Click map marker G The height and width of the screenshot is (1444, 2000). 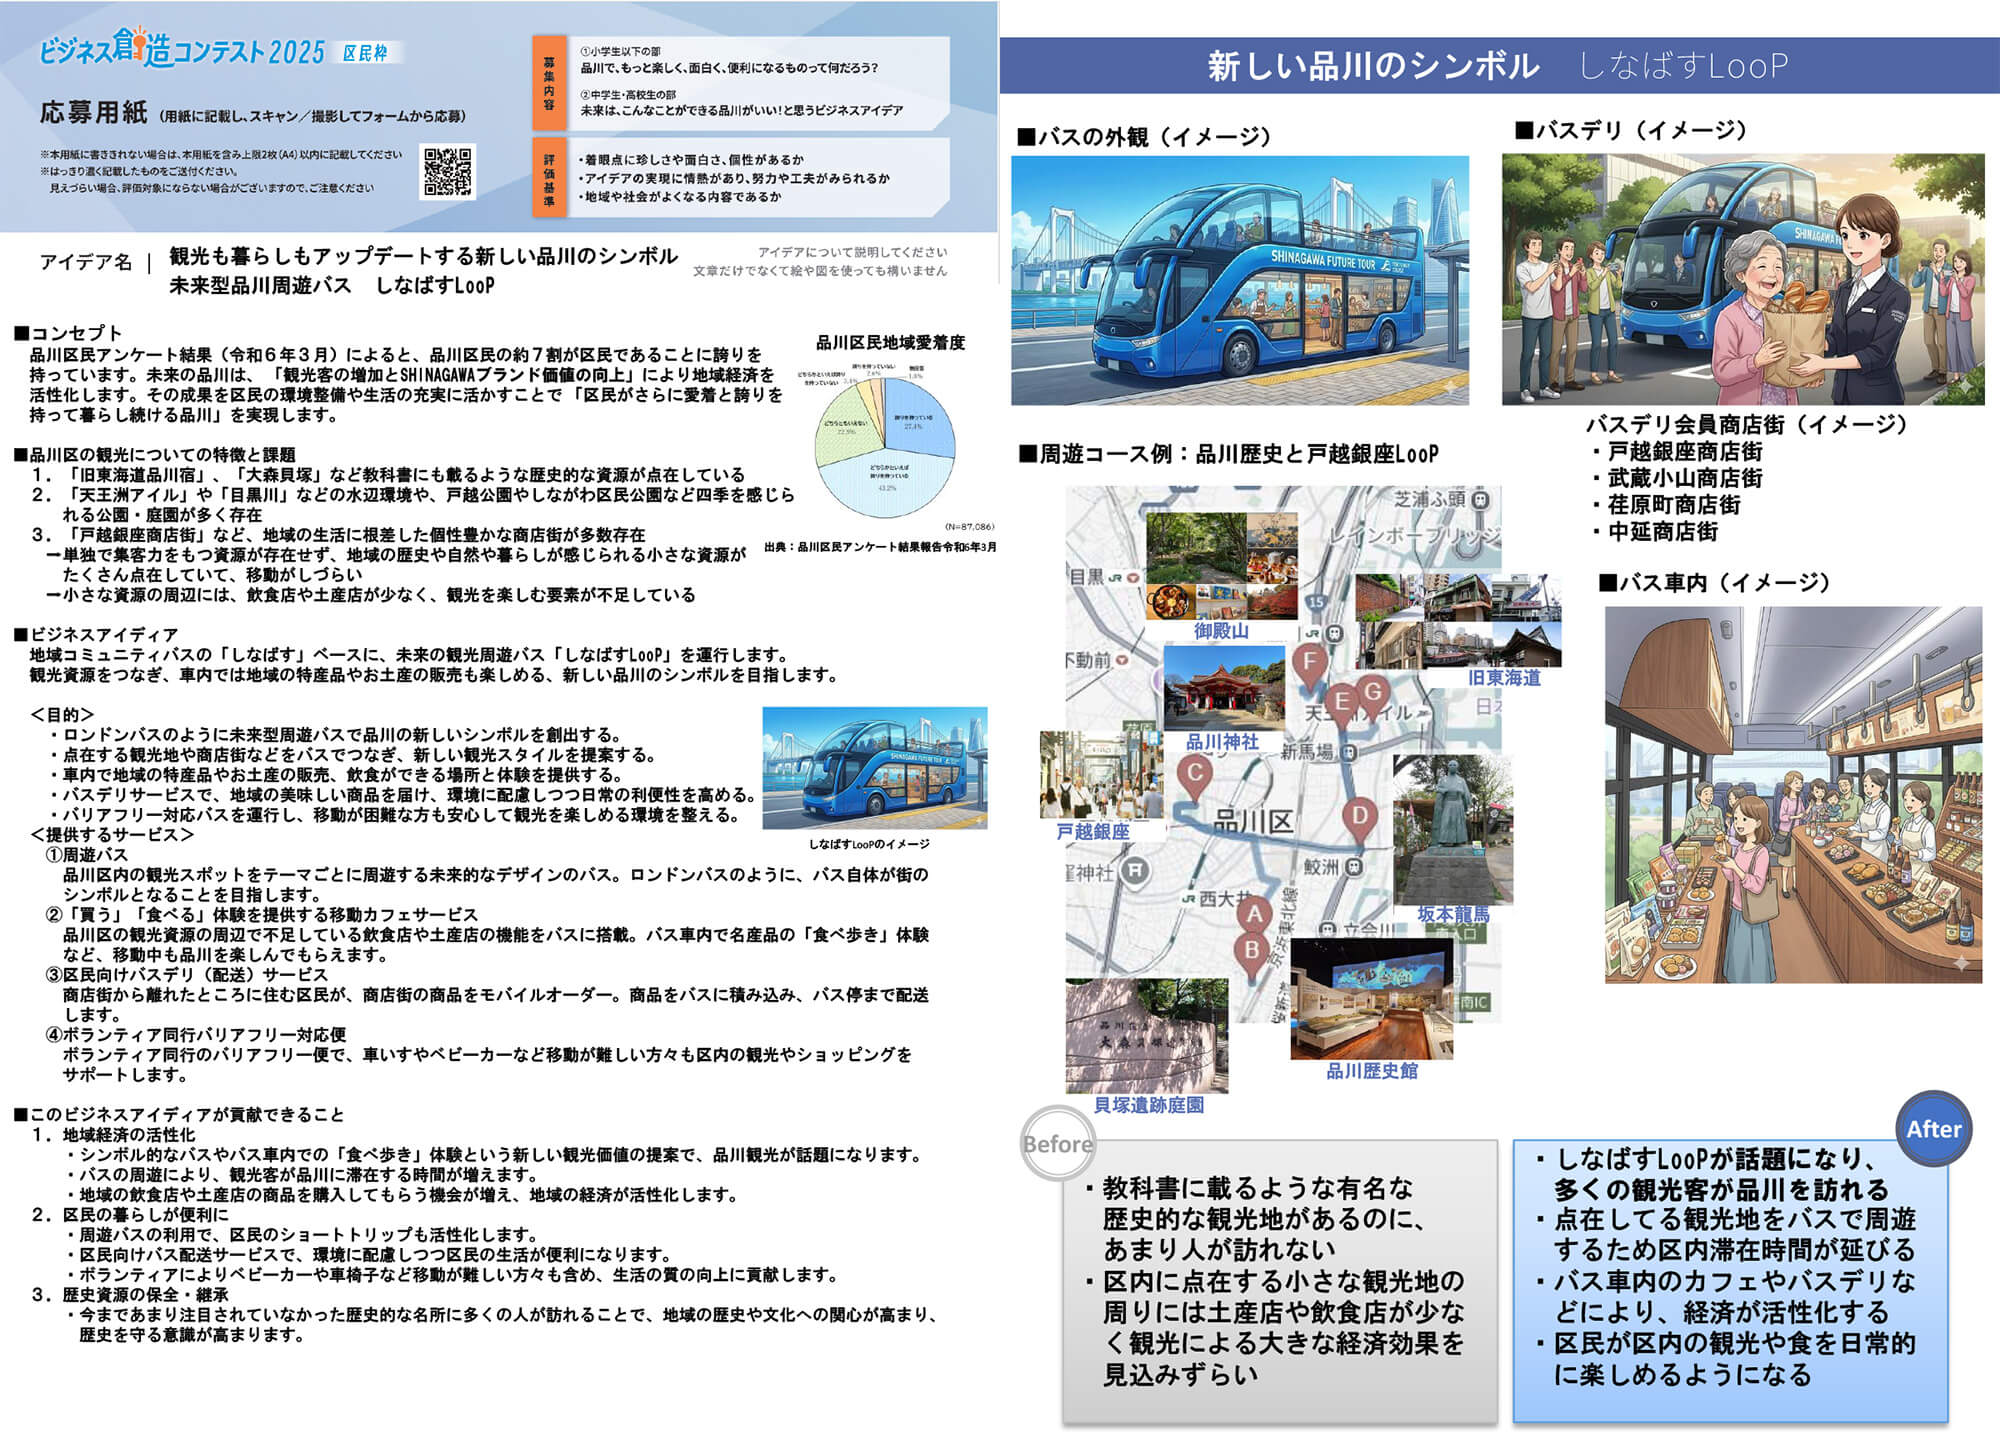click(1373, 691)
